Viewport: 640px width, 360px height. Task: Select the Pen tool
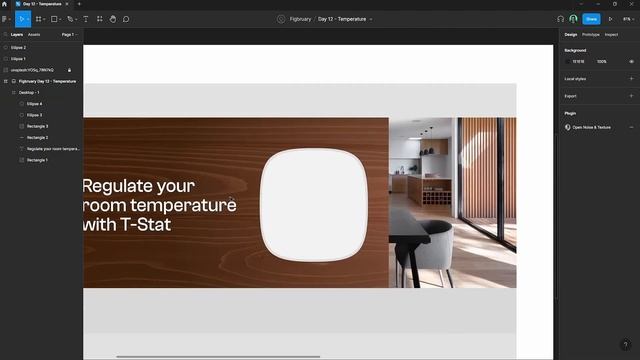(70, 19)
